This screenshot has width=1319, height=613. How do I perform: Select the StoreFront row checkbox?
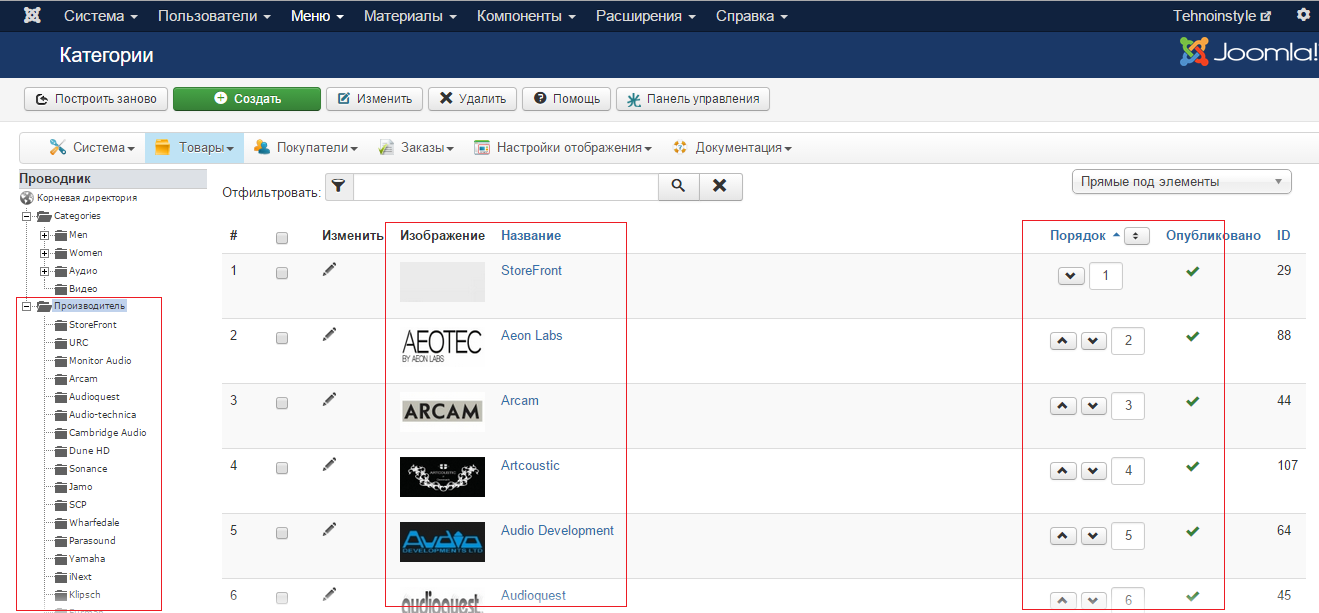point(282,273)
